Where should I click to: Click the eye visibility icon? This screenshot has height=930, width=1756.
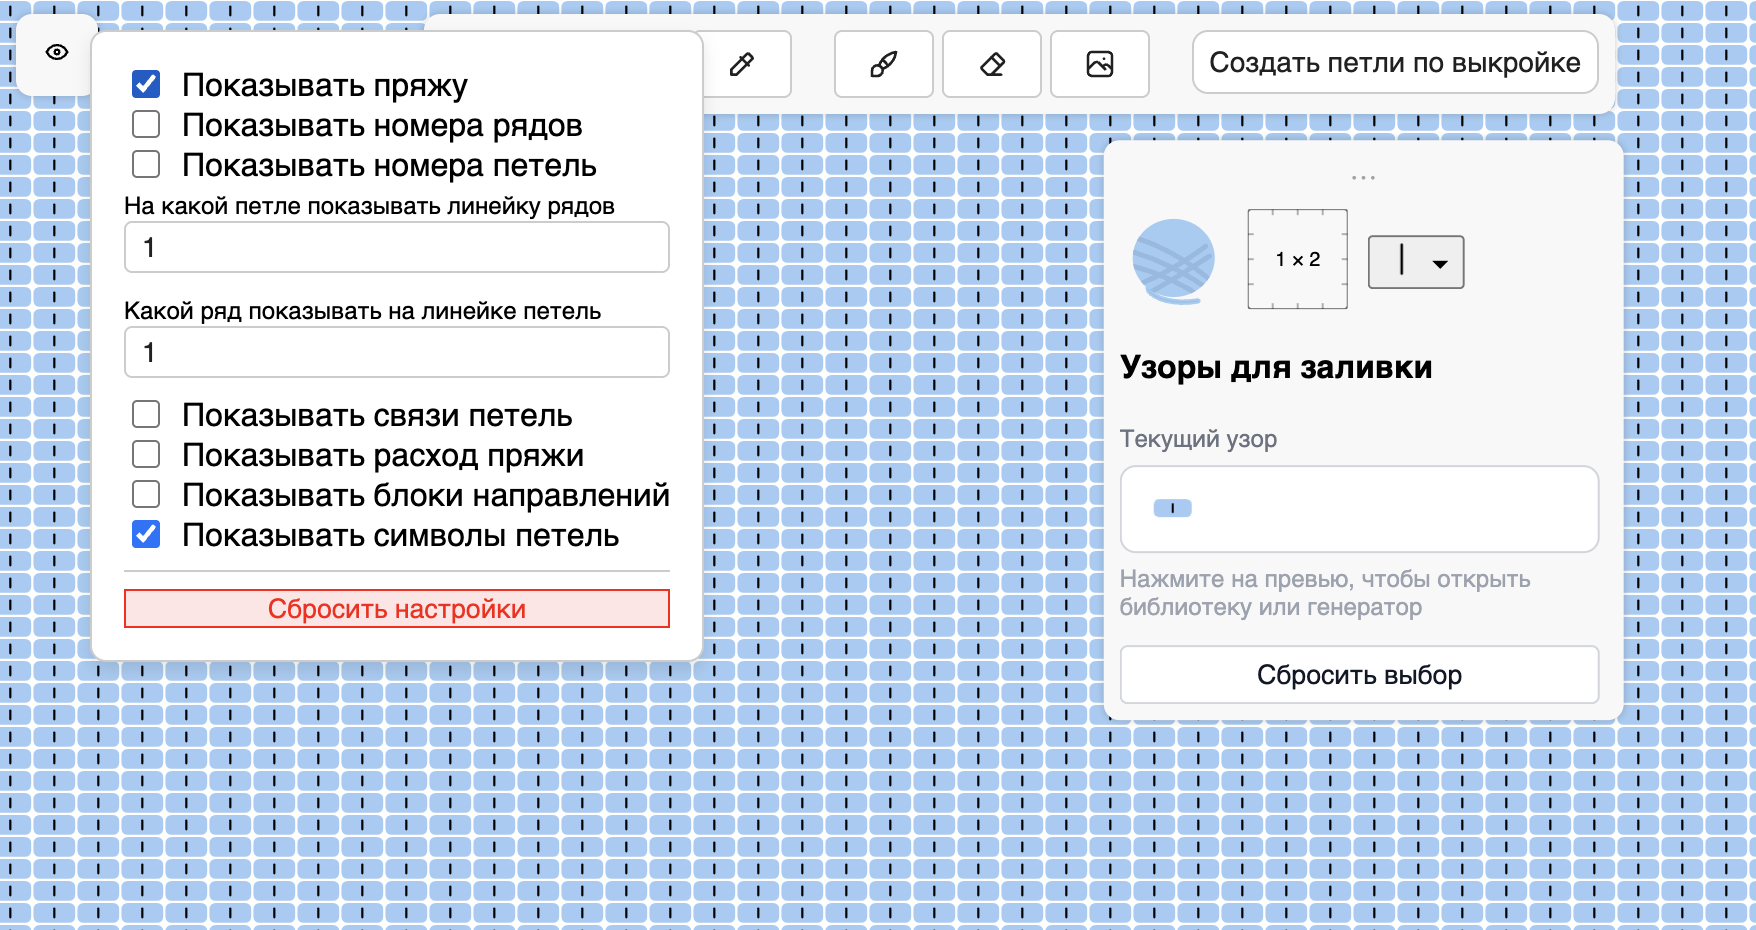click(55, 51)
